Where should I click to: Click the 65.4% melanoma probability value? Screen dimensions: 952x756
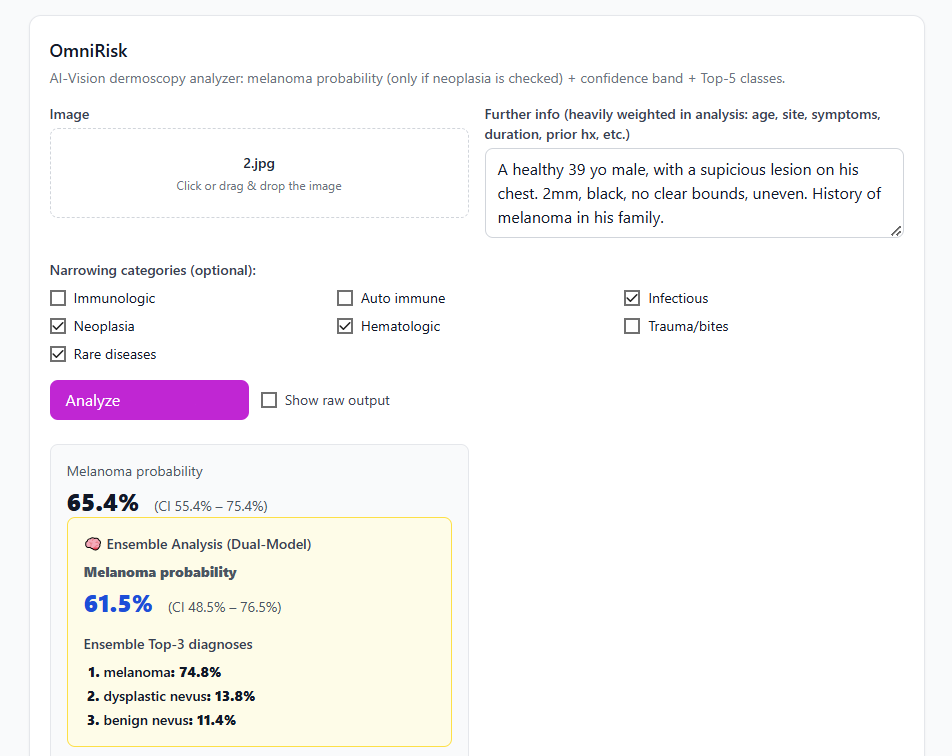click(x=103, y=503)
